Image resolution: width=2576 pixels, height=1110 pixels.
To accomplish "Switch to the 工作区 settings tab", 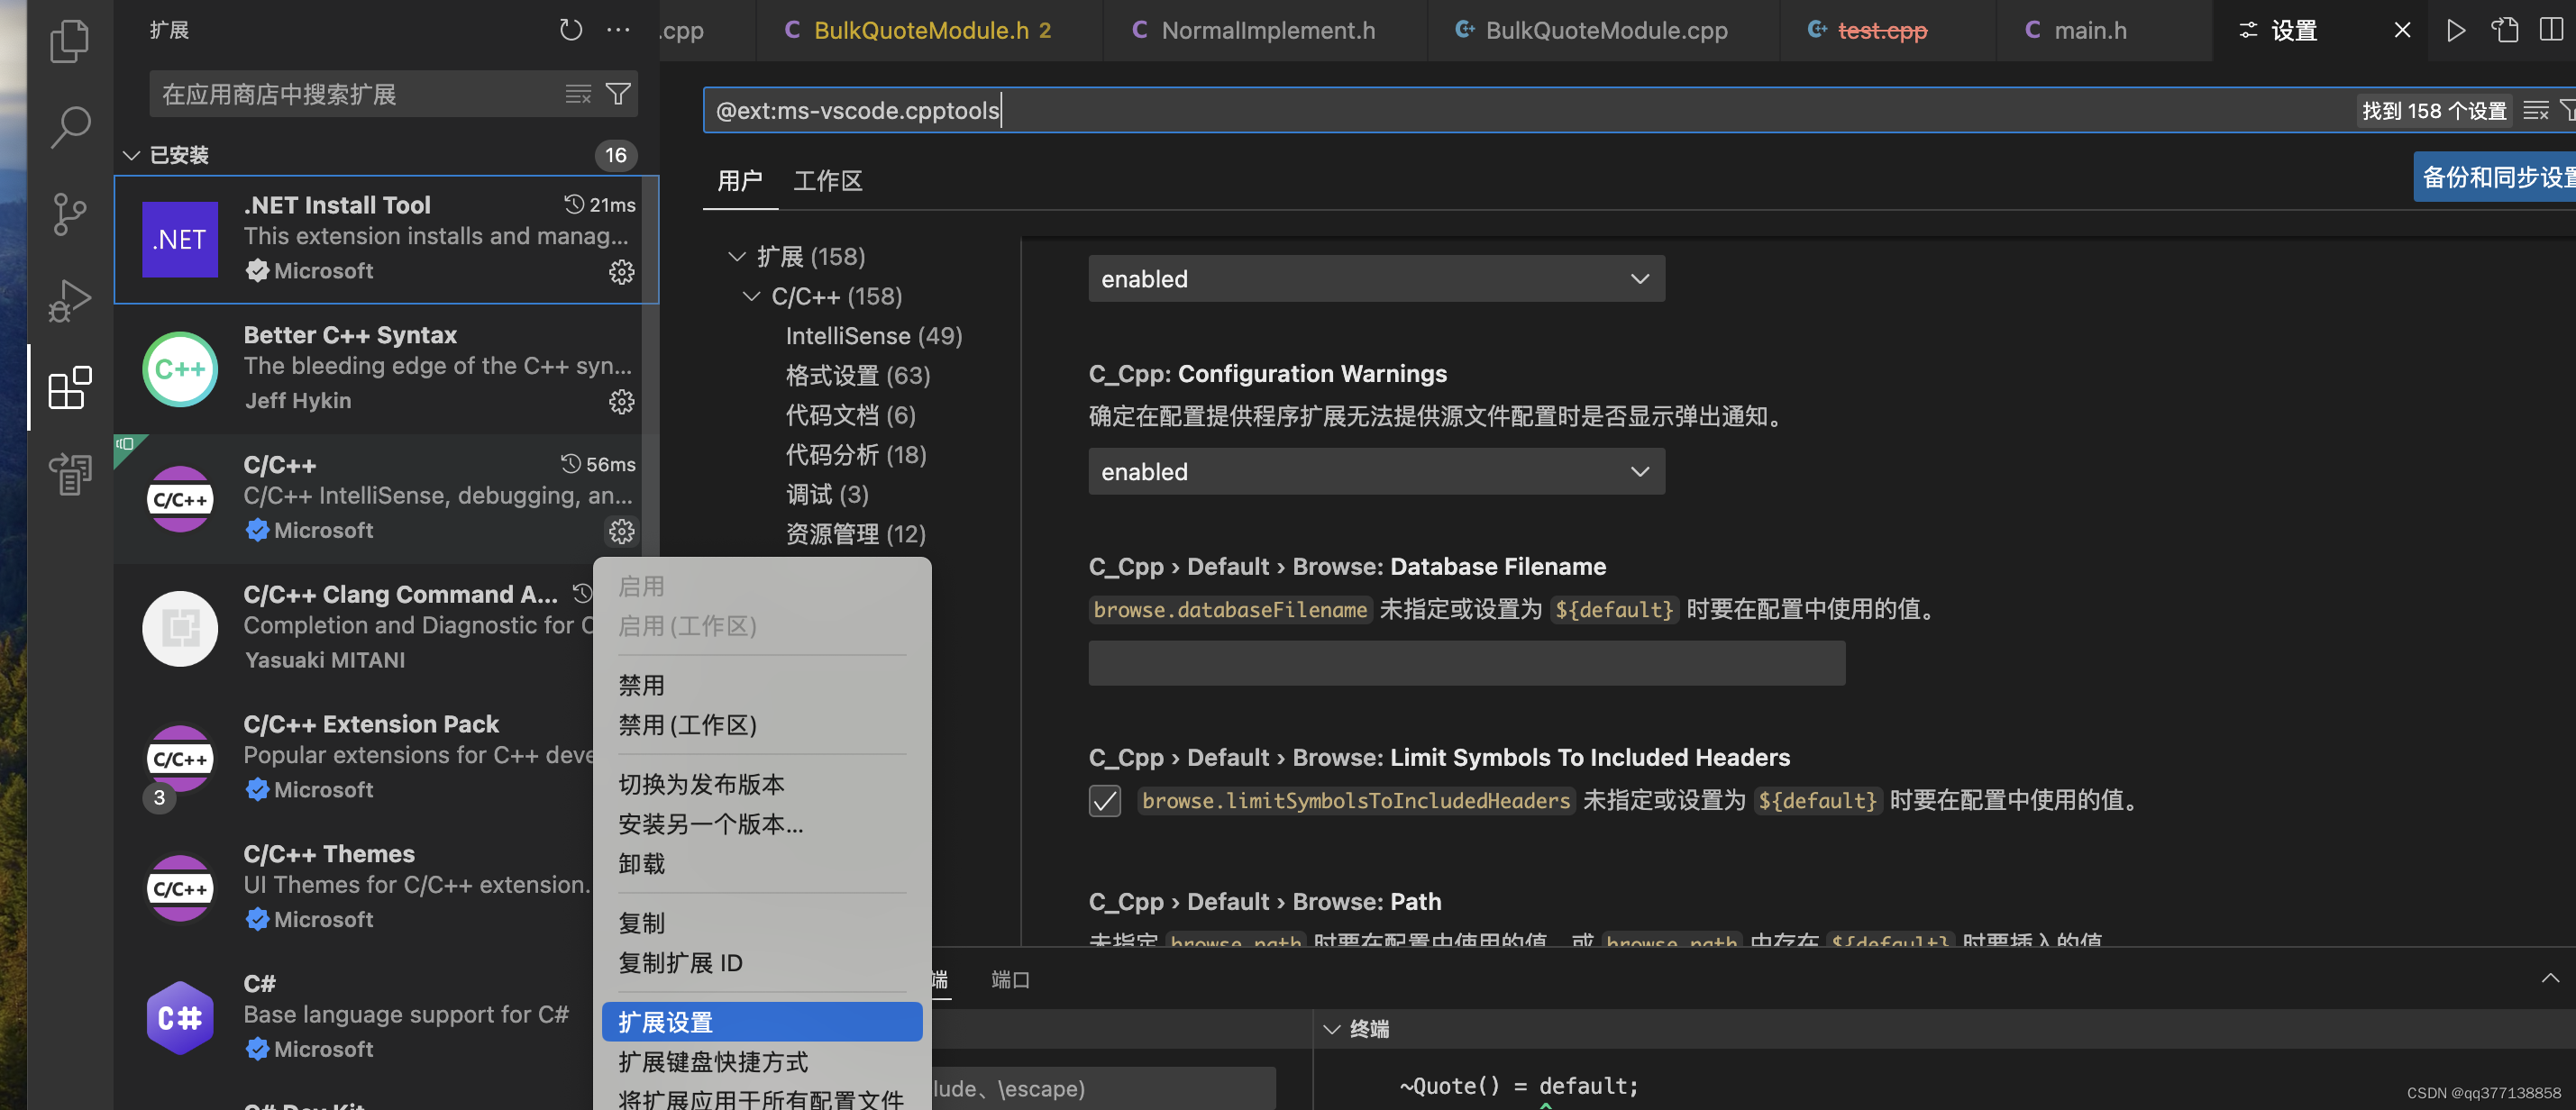I will [x=827, y=181].
